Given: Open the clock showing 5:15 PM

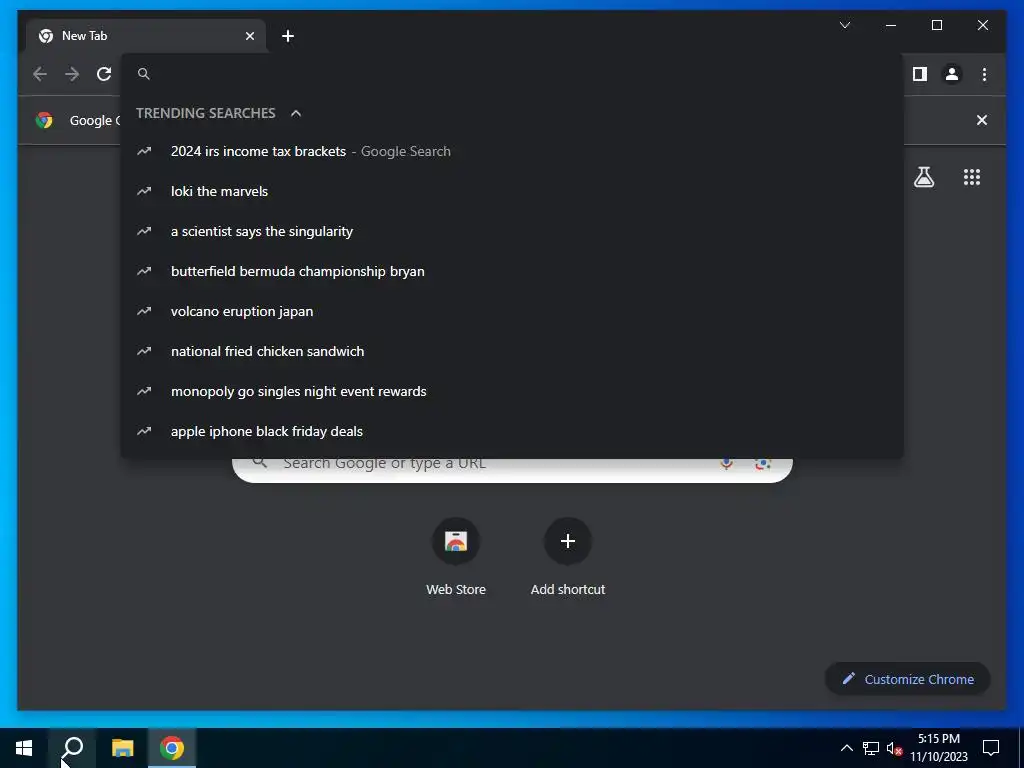Looking at the screenshot, I should tap(939, 748).
